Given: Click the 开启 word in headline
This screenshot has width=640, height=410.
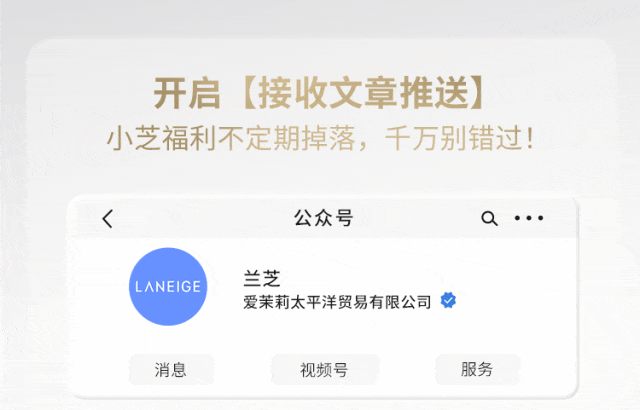Looking at the screenshot, I should pyautogui.click(x=187, y=93).
